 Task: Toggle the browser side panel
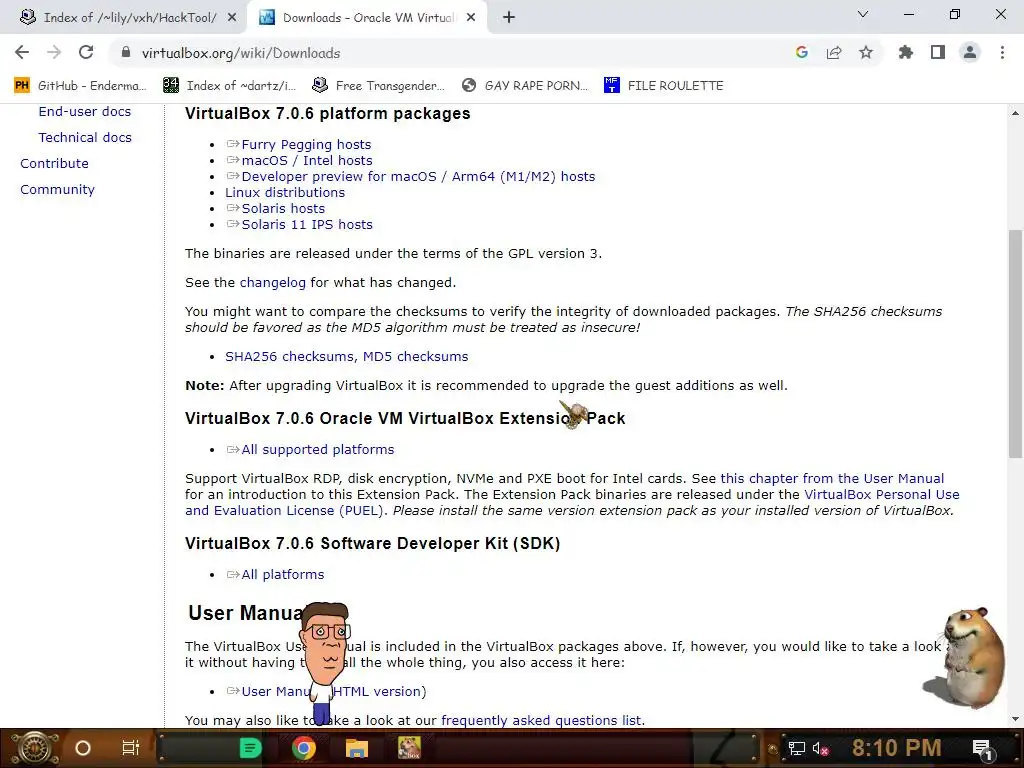[938, 52]
